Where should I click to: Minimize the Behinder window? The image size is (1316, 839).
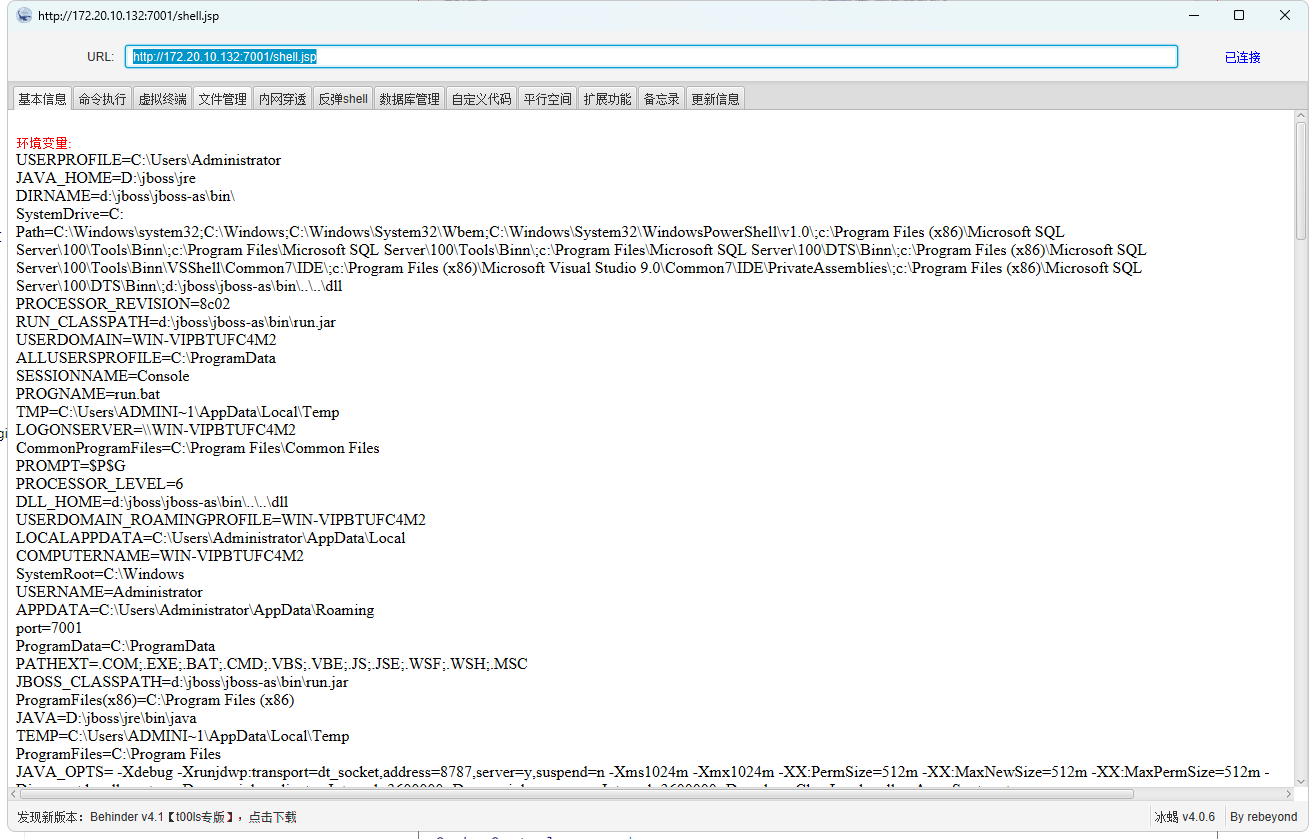[x=1193, y=15]
